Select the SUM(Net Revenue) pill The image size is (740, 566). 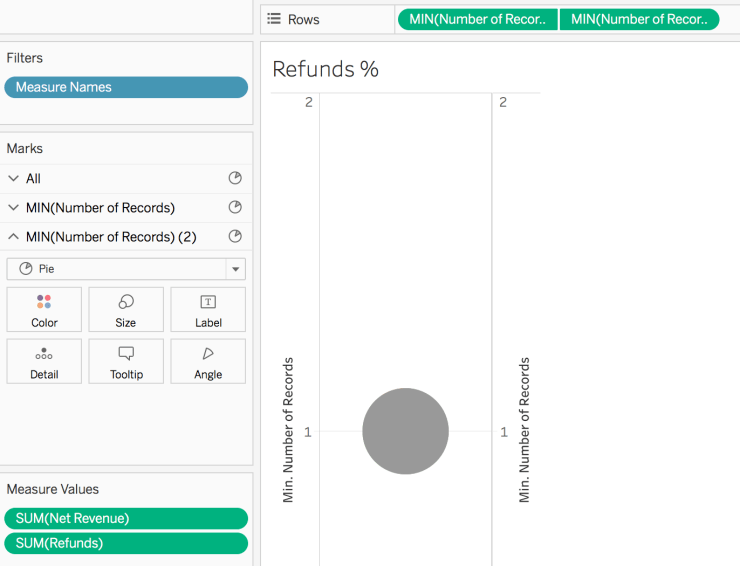coord(126,518)
